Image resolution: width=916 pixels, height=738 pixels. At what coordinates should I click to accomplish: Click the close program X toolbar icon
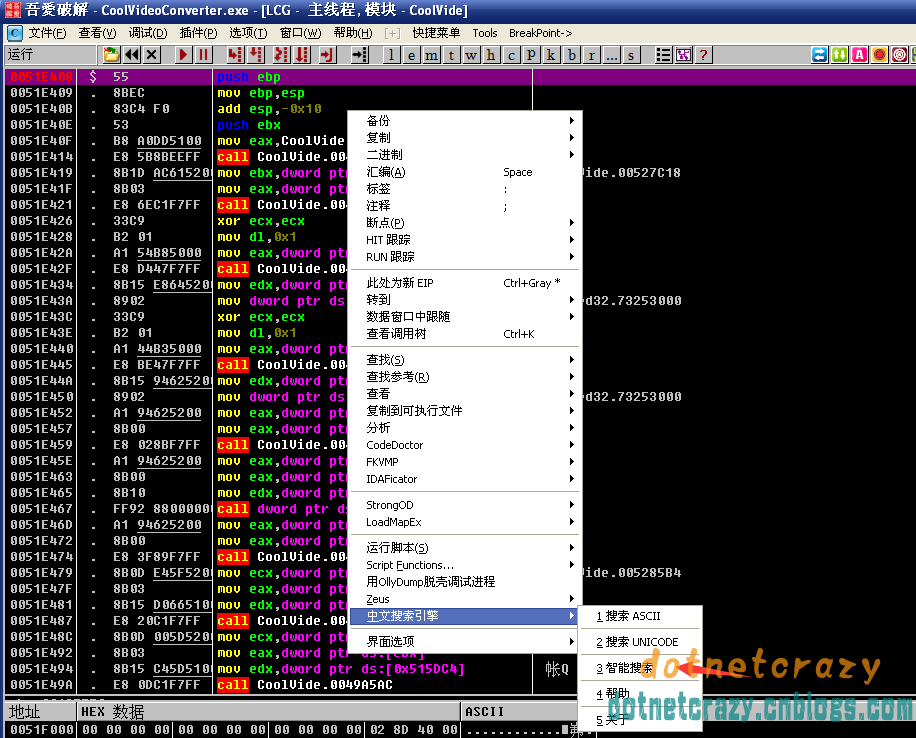(152, 55)
